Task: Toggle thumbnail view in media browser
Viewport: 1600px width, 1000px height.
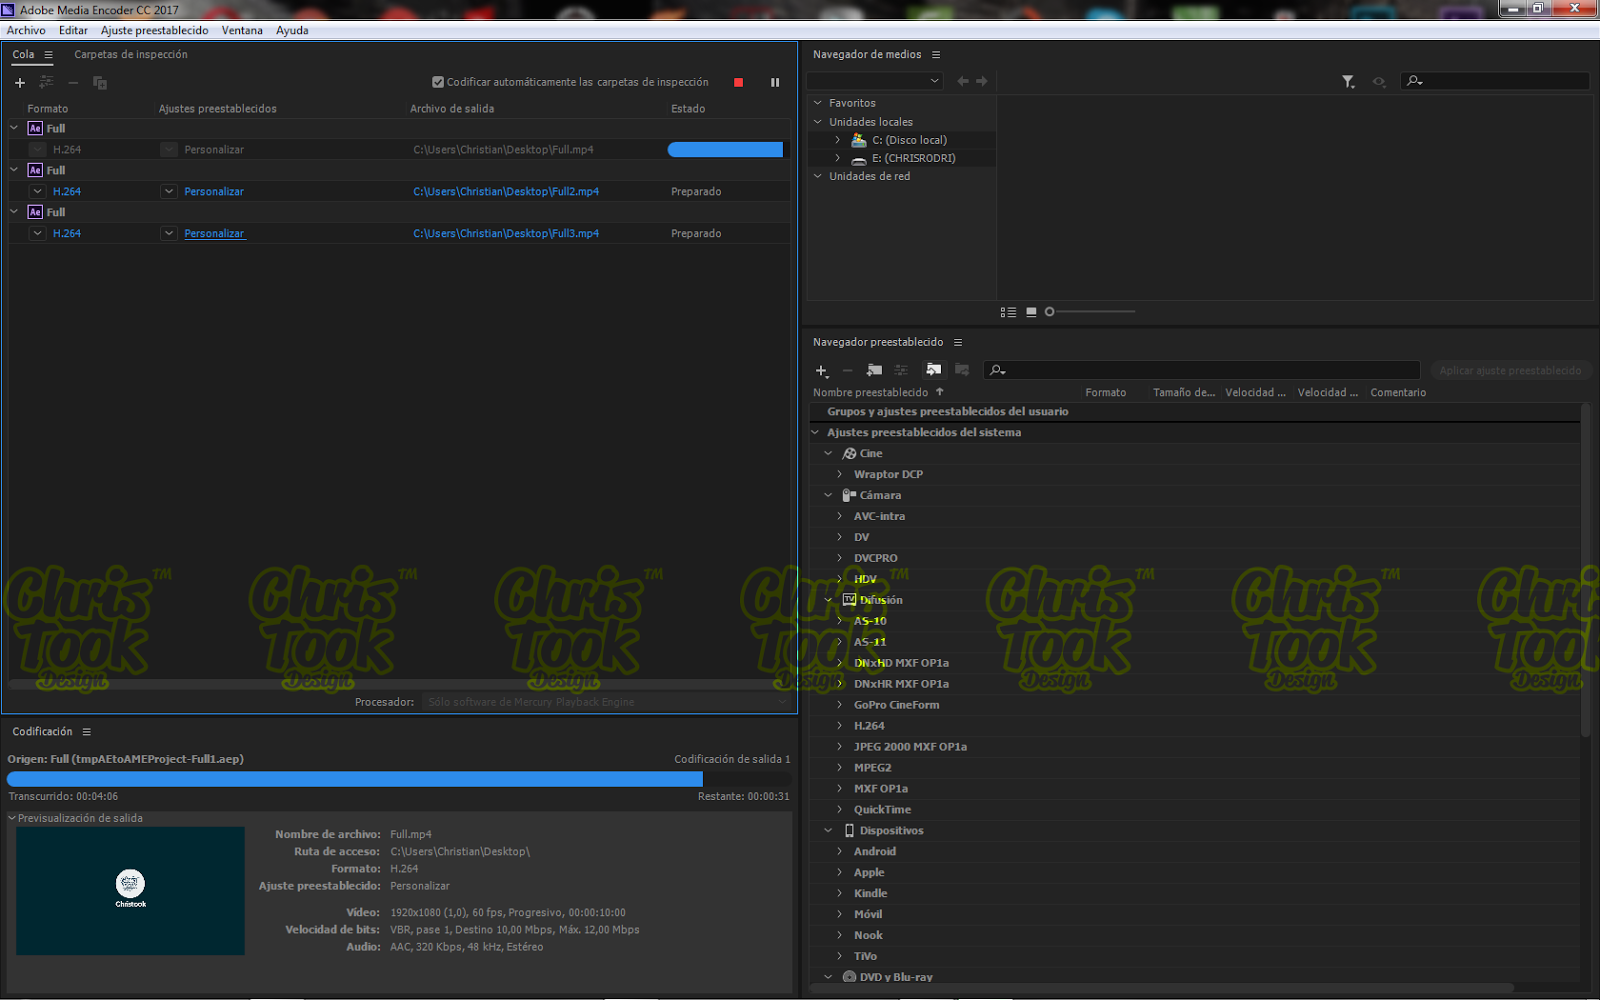Action: tap(1030, 312)
